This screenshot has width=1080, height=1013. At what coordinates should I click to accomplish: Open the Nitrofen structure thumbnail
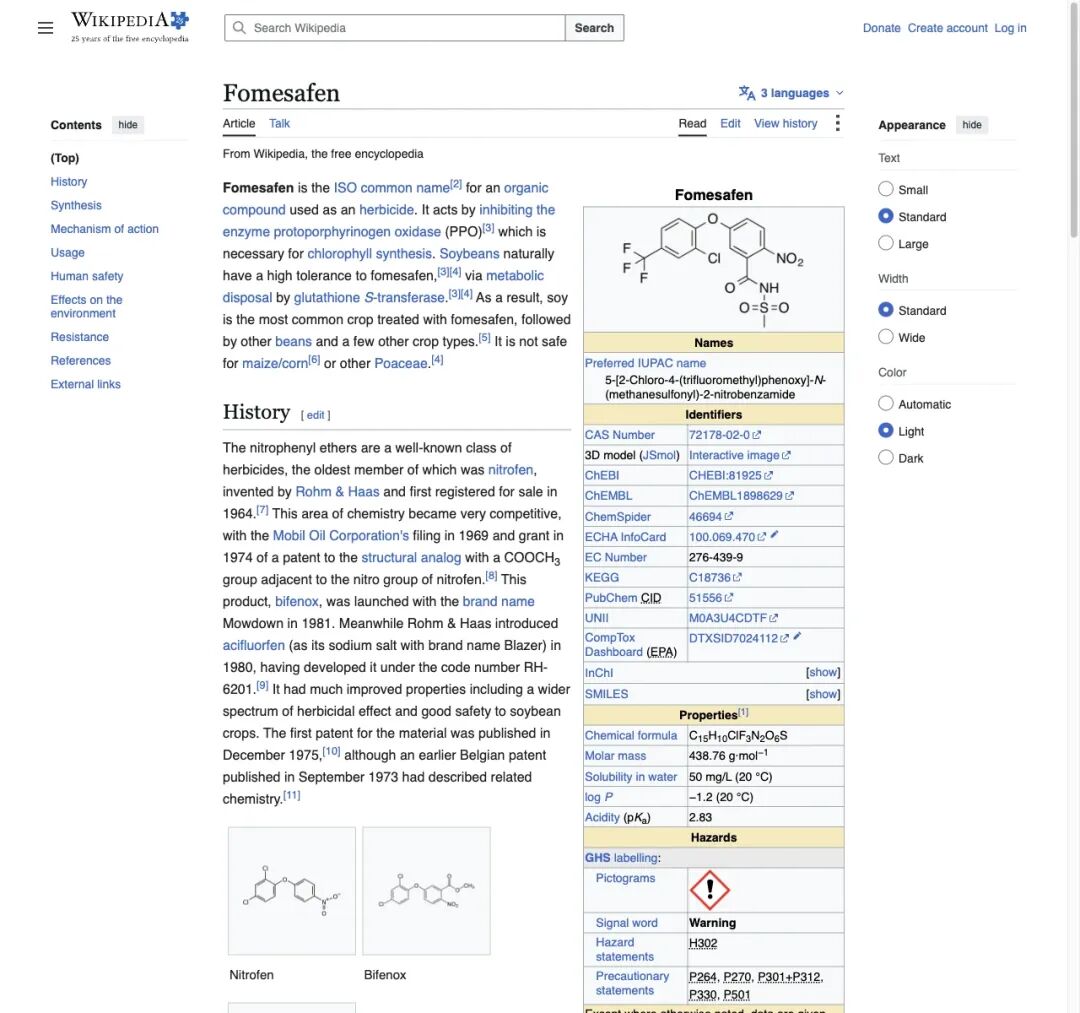(292, 891)
